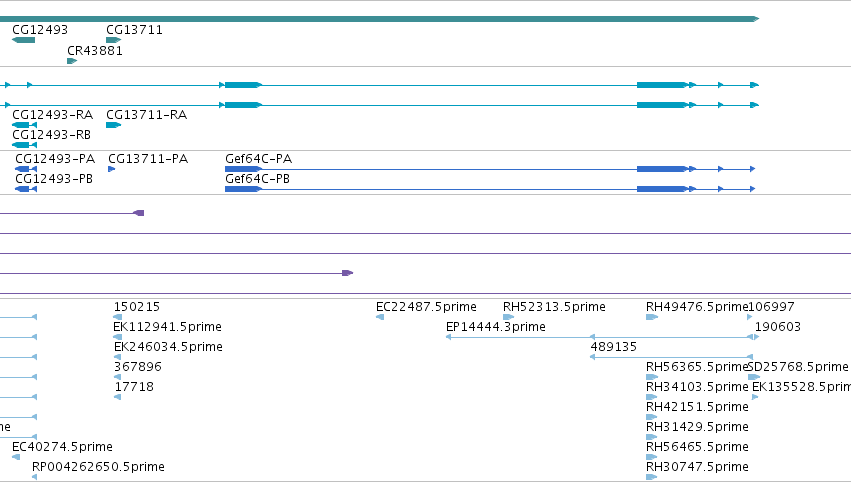This screenshot has width=851, height=482.
Task: Click the CG13711-RA transcript glyph
Action: click(x=113, y=125)
